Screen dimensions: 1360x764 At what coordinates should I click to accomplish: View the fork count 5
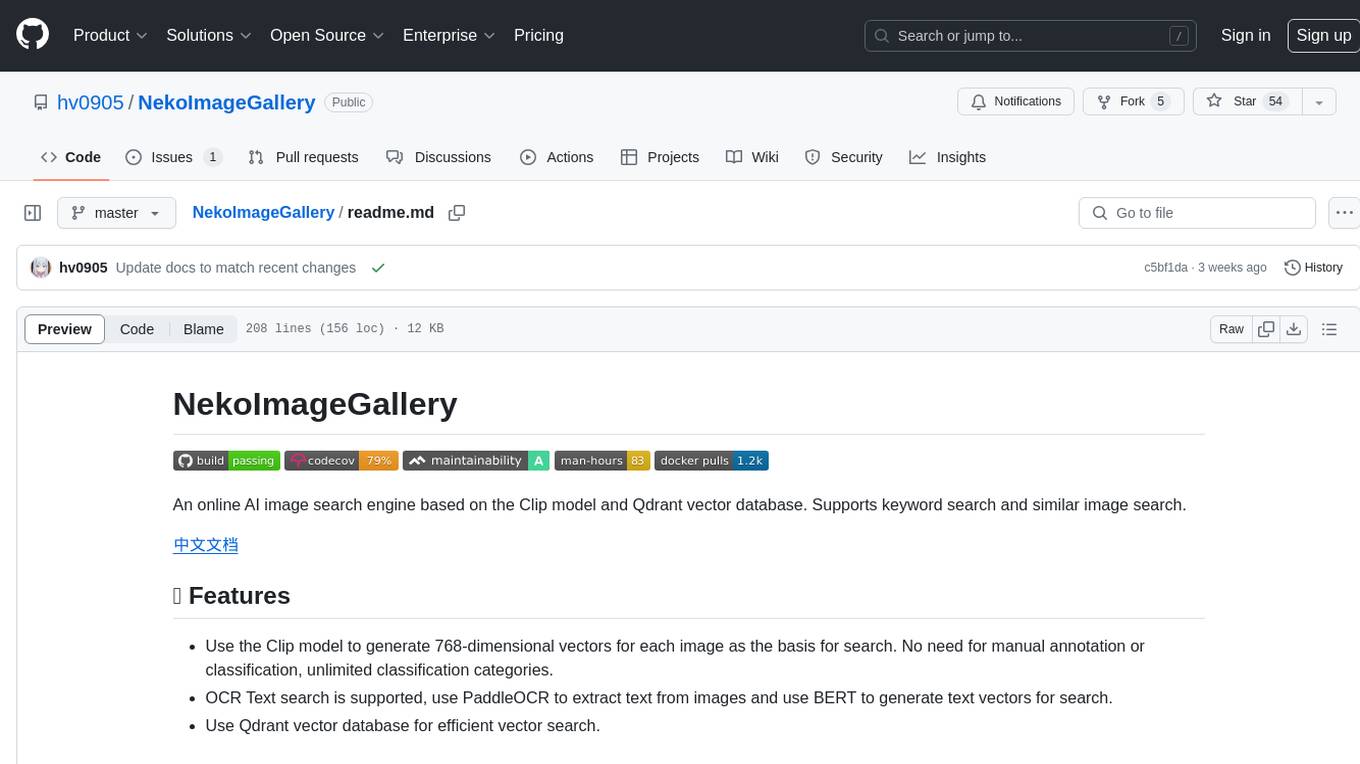pos(1160,102)
